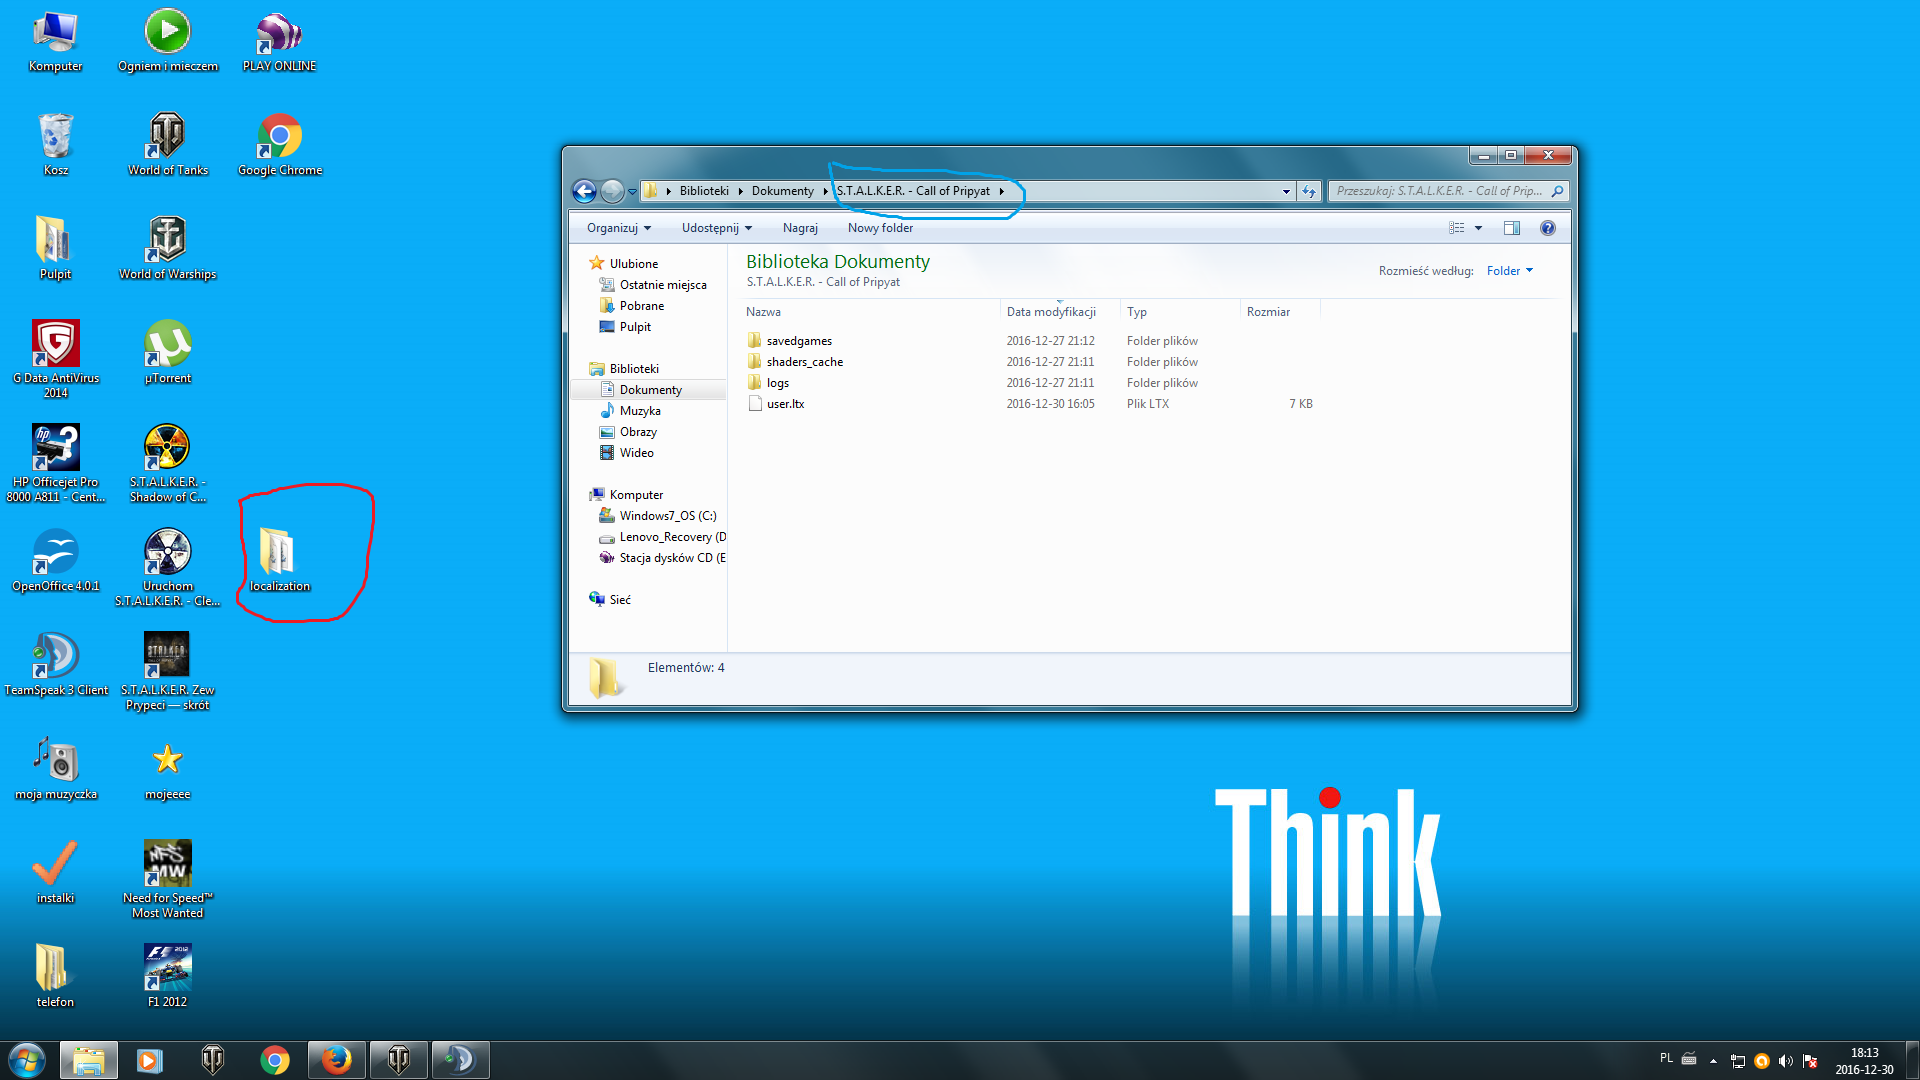
Task: Open the localization folder on desktop
Action: [279, 558]
